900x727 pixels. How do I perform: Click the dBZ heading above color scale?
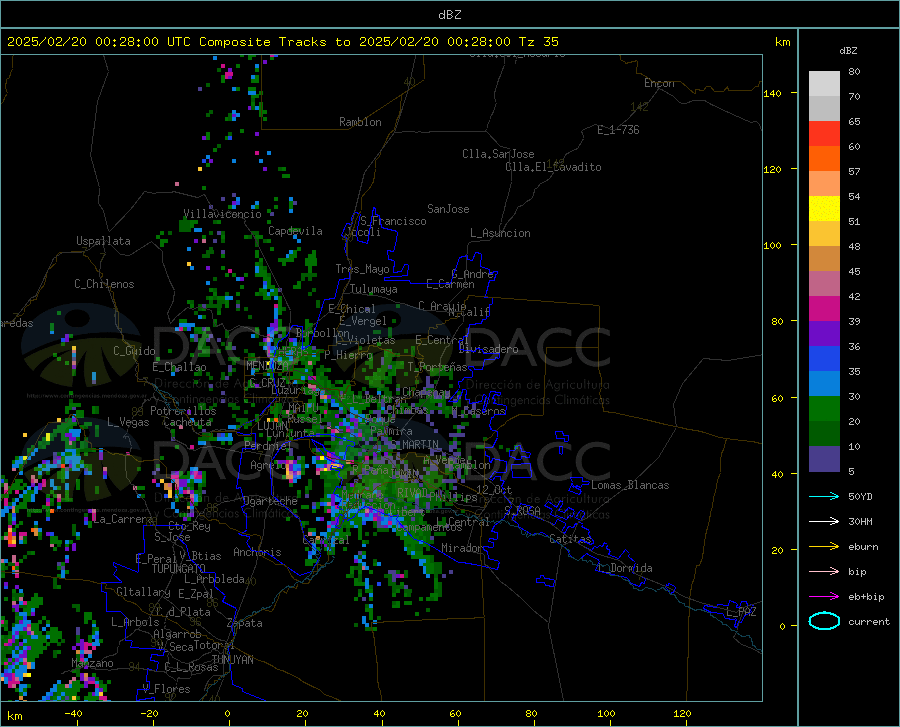[848, 50]
